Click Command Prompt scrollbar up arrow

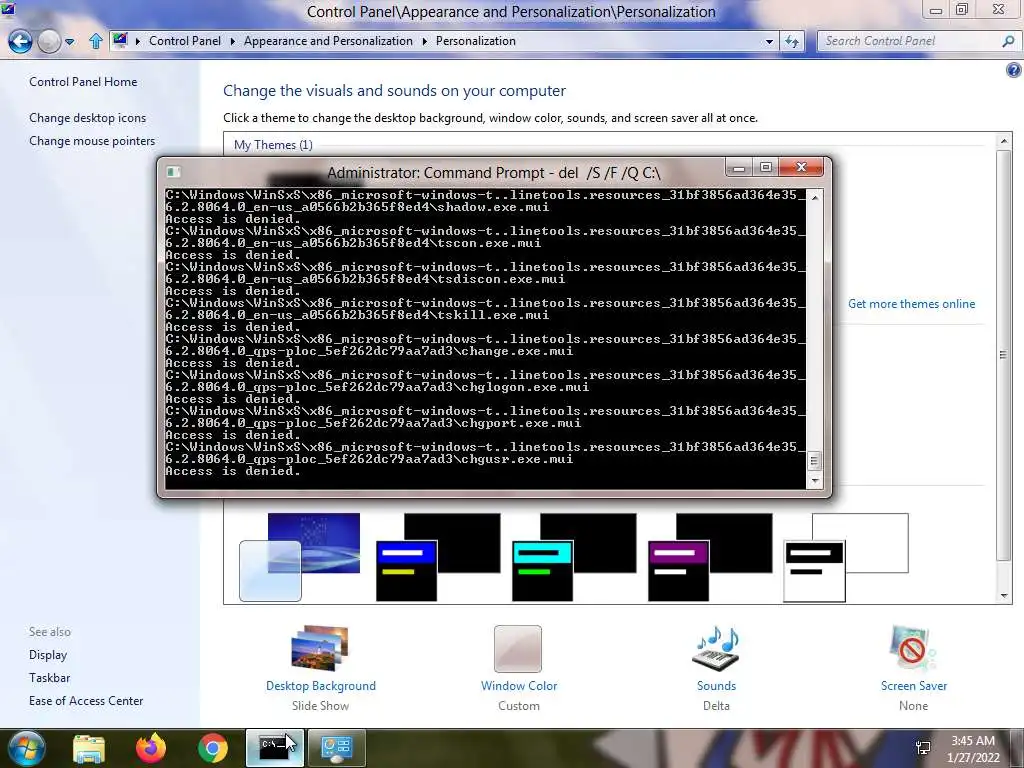pyautogui.click(x=814, y=197)
